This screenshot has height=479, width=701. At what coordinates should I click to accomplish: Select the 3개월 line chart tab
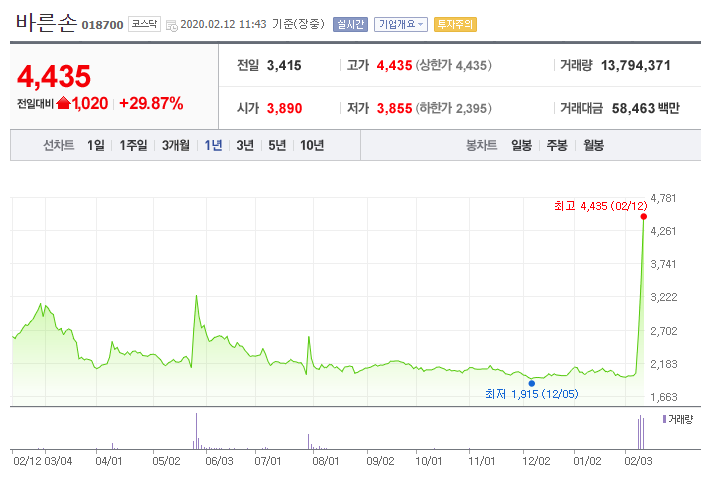[x=176, y=145]
